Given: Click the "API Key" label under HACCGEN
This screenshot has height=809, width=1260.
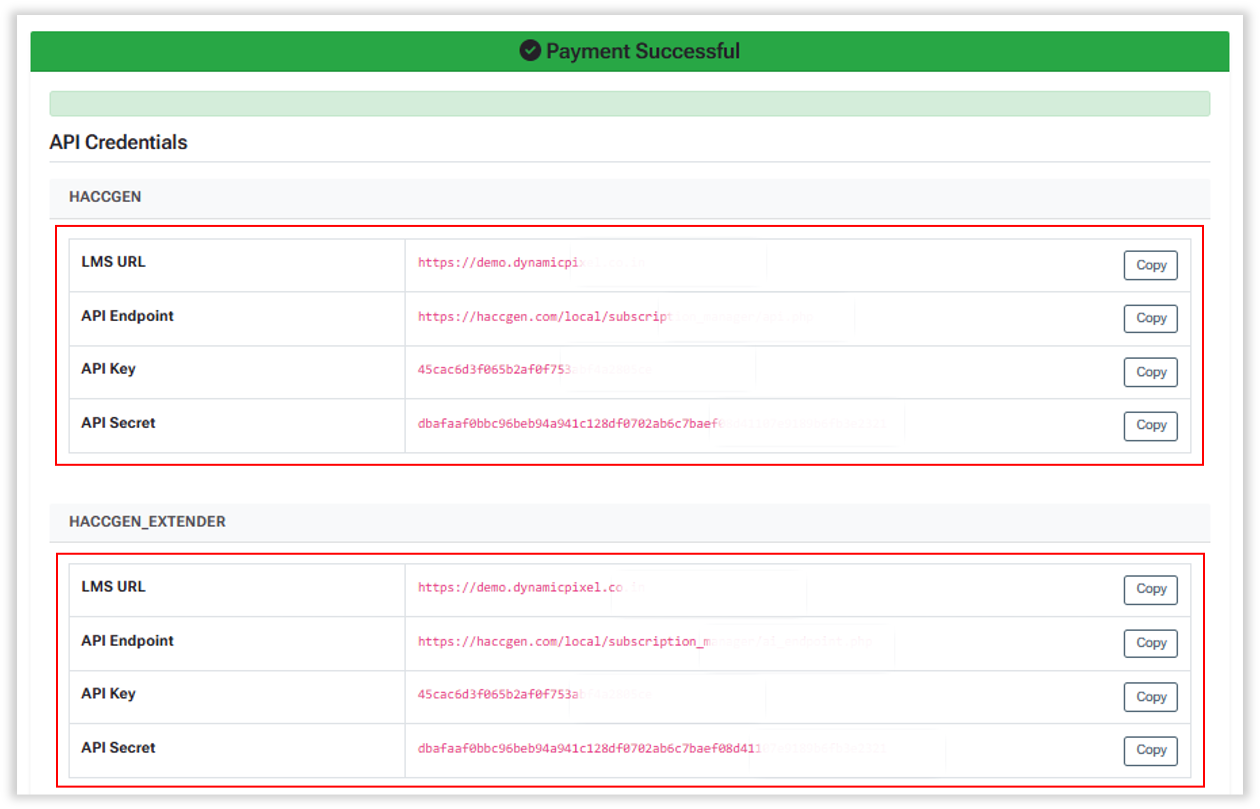Looking at the screenshot, I should tap(108, 369).
